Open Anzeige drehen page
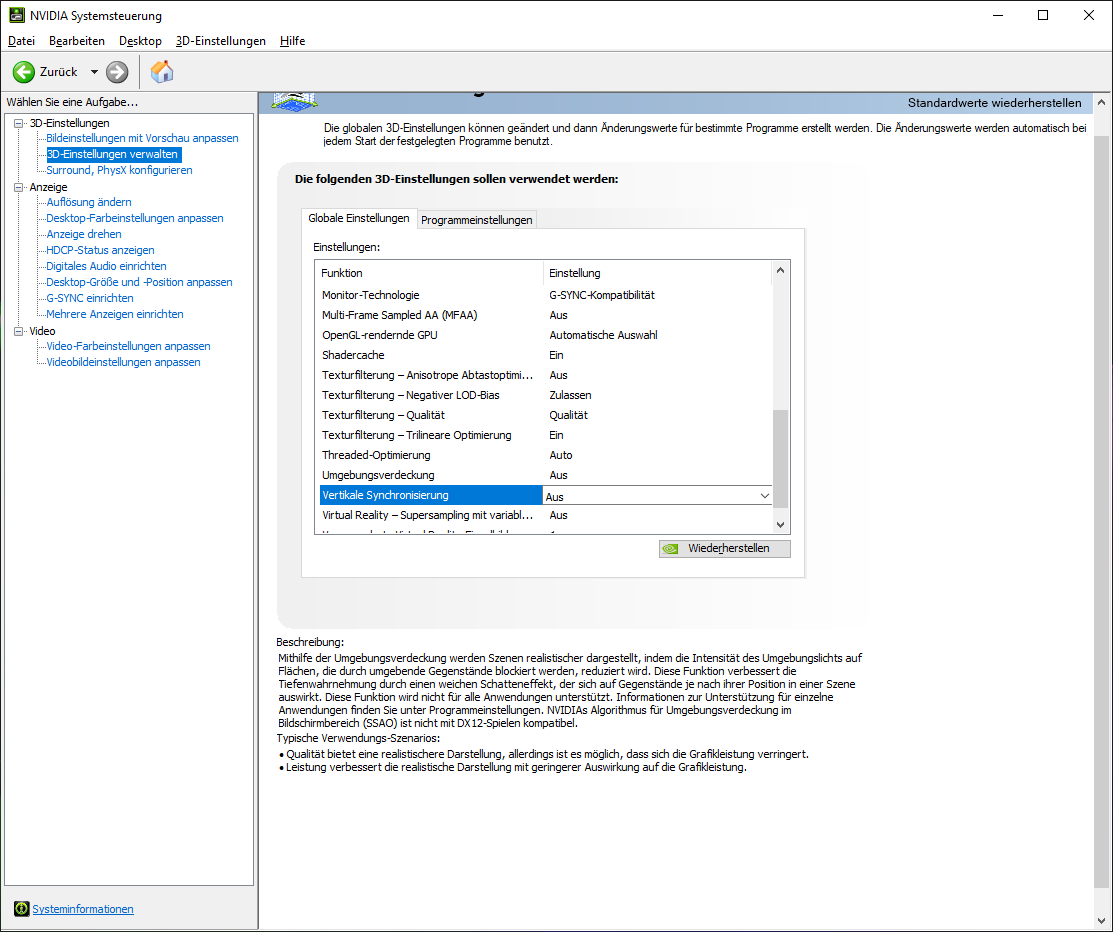Image resolution: width=1113 pixels, height=932 pixels. 84,234
